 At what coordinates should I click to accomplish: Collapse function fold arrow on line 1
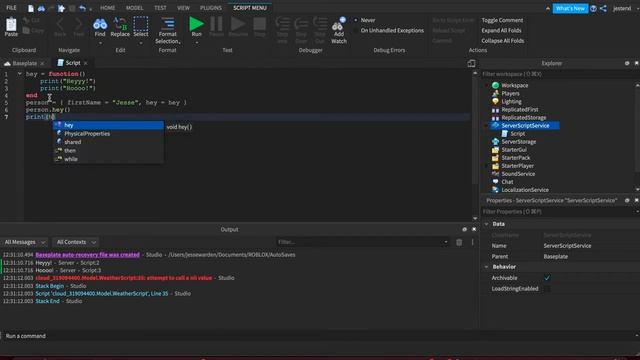click(19, 74)
